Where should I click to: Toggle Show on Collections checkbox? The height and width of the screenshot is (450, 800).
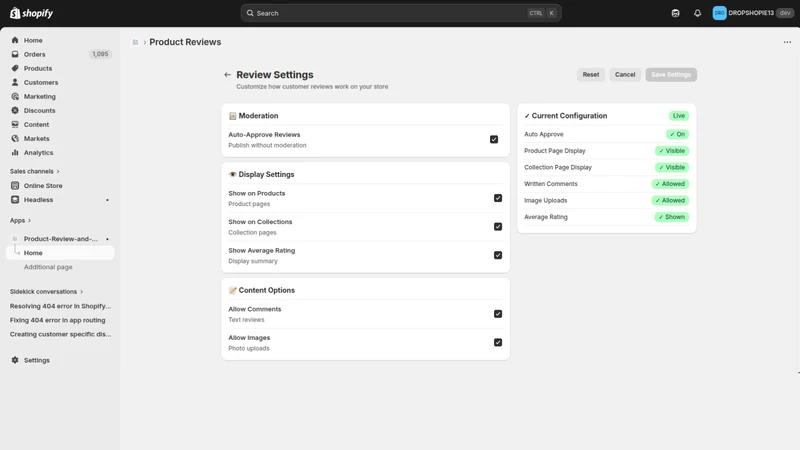tap(497, 227)
